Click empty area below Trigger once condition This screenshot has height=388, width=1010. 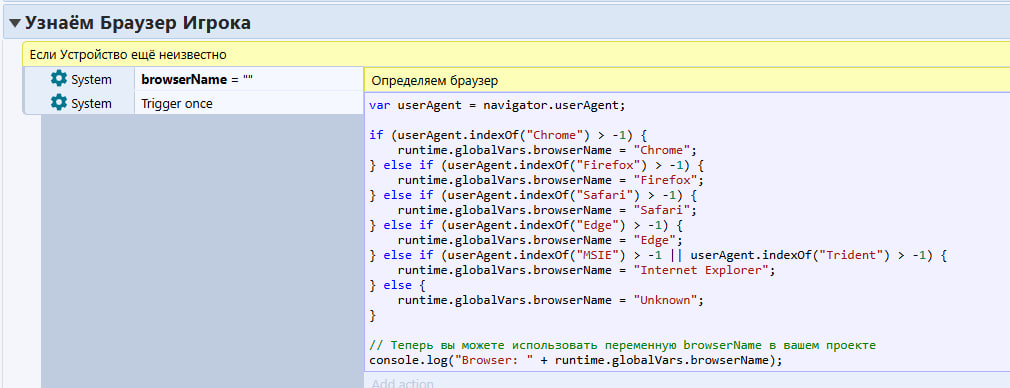[x=202, y=251]
